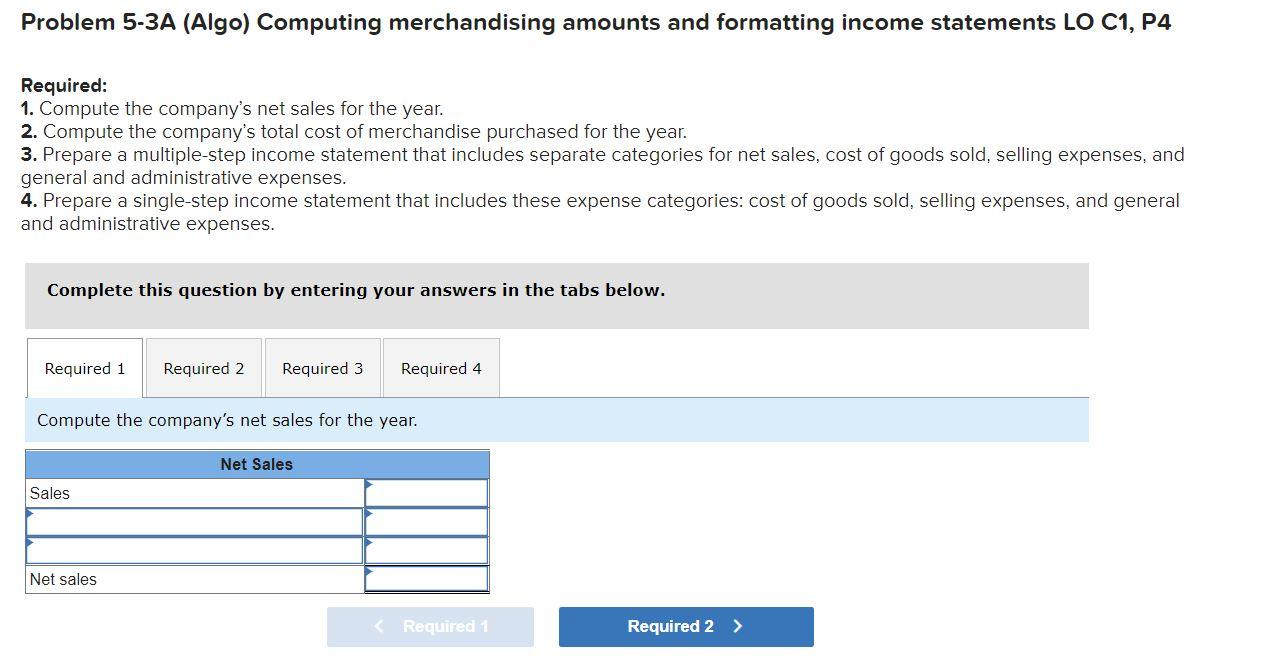
Task: Open the Required 4 tab
Action: point(440,368)
